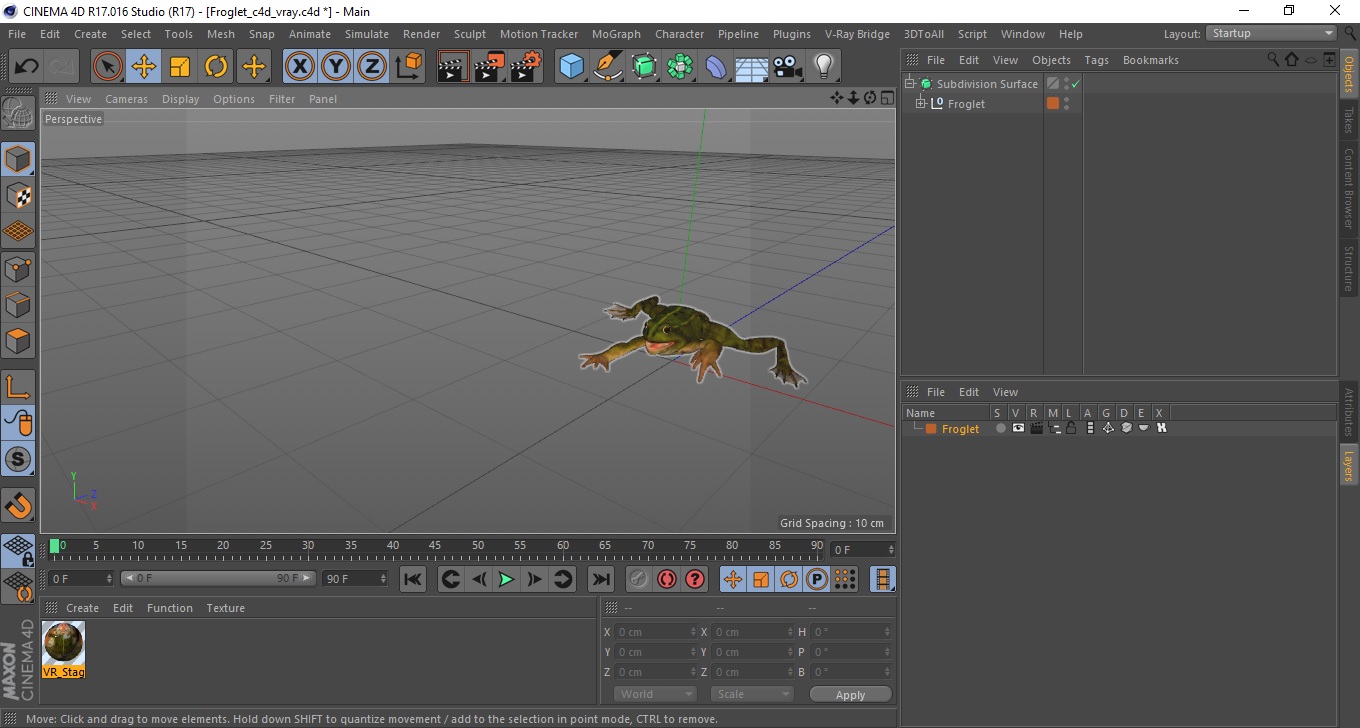Viewport: 1360px width, 728px height.
Task: Toggle Position keyframe recording
Action: pyautogui.click(x=733, y=579)
